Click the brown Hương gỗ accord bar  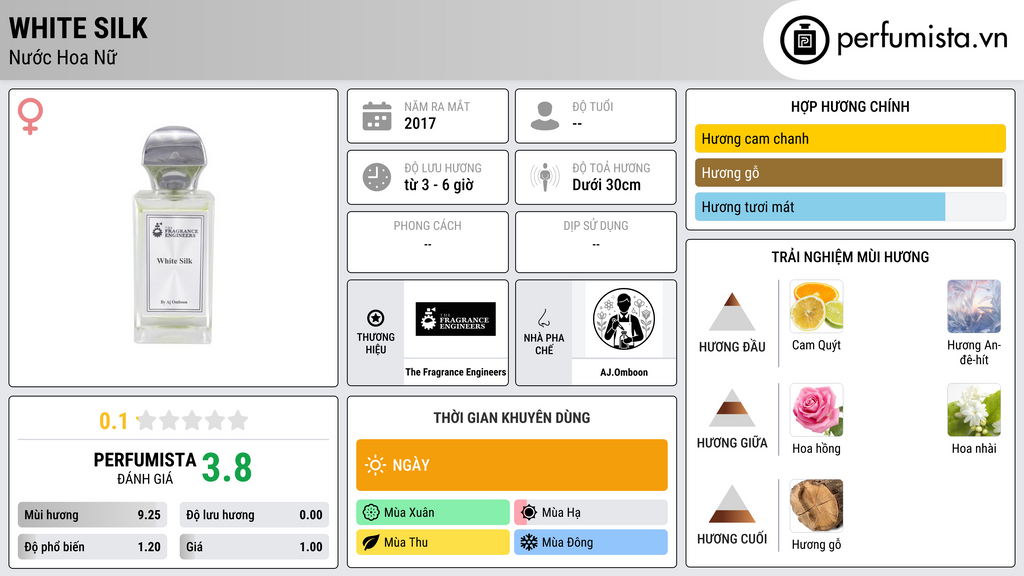(849, 173)
